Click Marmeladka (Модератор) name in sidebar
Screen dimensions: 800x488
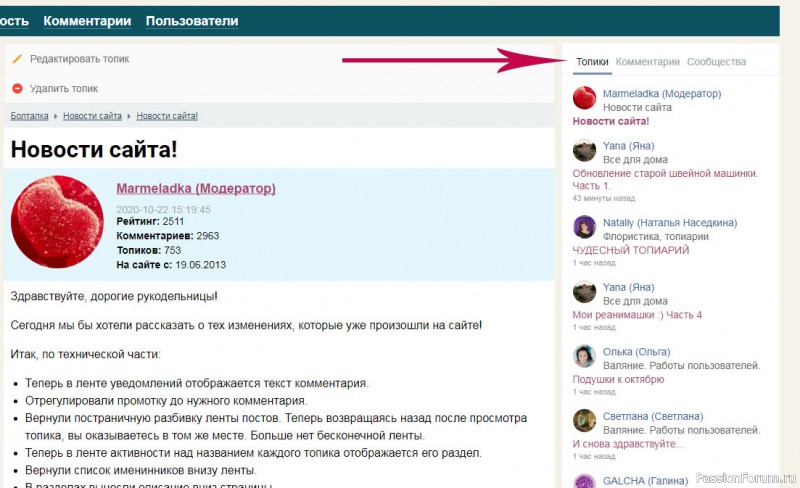pyautogui.click(x=662, y=93)
